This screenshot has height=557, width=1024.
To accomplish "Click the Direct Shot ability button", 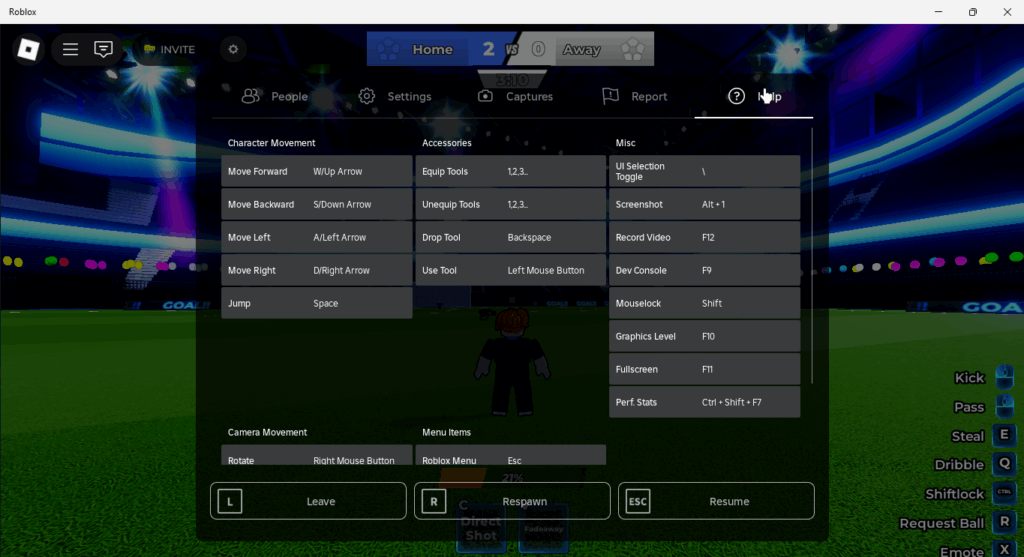I will [x=481, y=528].
